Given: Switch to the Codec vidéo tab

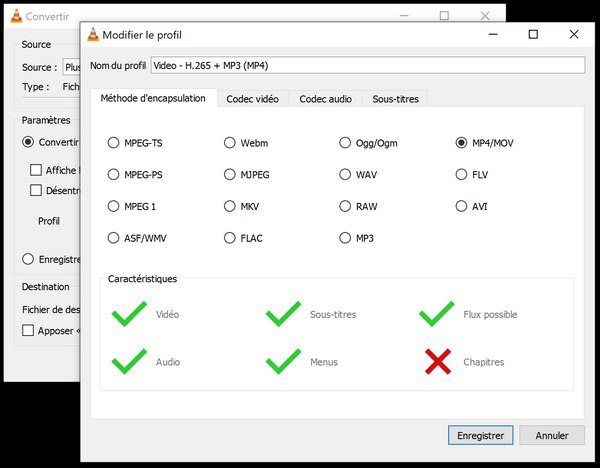Looking at the screenshot, I should (x=253, y=98).
